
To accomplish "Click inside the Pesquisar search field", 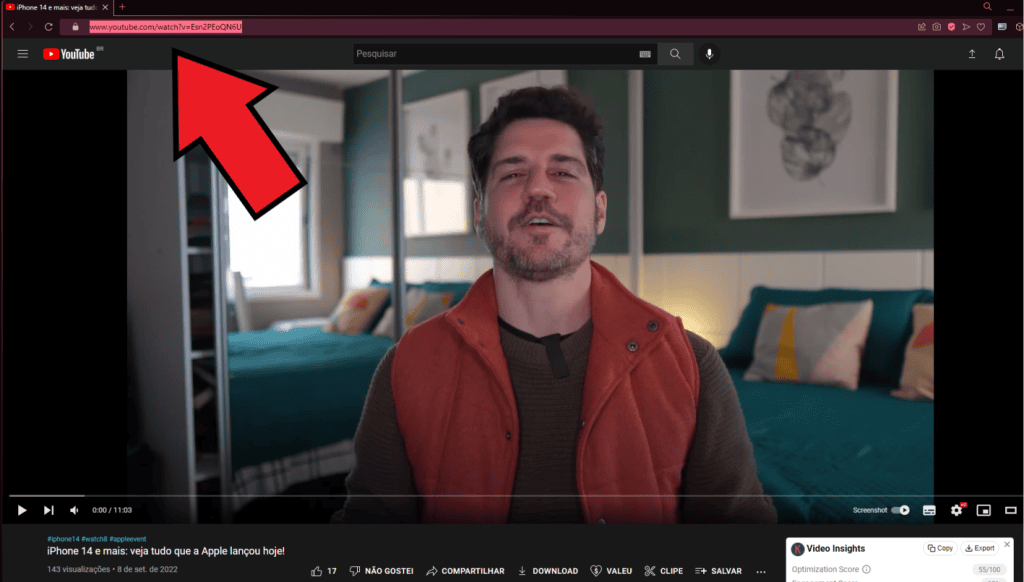I will pyautogui.click(x=480, y=53).
